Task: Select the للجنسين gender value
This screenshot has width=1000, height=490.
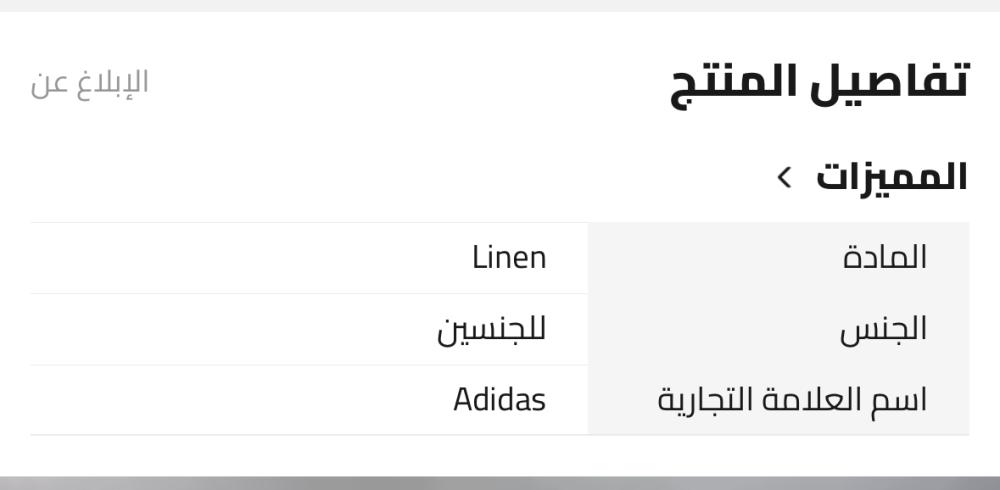Action: point(491,330)
